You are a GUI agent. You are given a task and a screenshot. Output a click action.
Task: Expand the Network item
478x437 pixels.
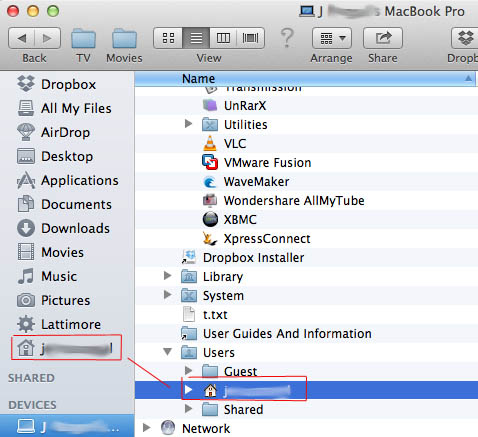[x=146, y=427]
